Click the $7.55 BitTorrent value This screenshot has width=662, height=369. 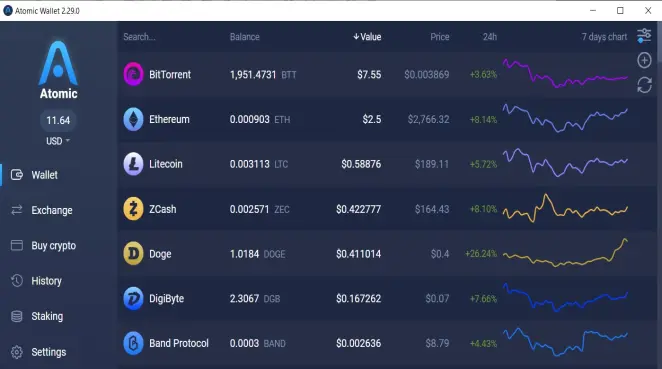369,75
